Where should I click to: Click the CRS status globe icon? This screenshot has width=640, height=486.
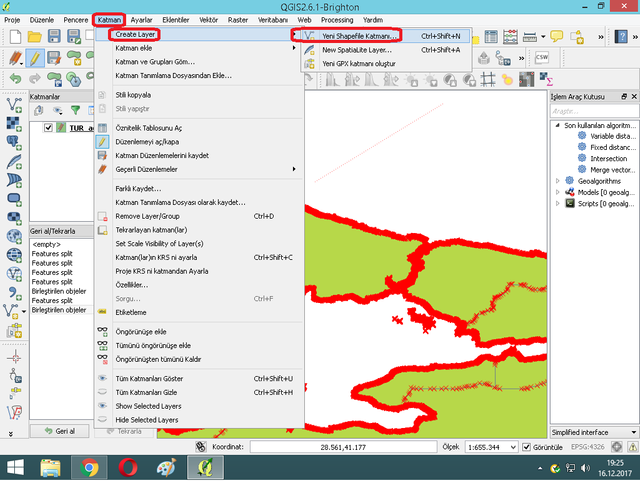[616, 447]
